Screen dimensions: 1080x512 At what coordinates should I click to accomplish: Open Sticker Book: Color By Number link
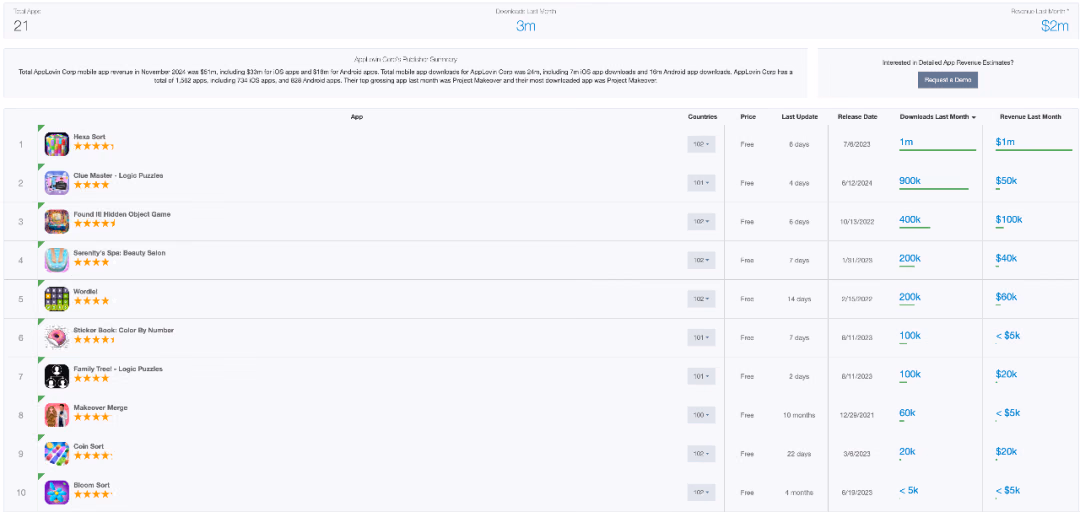click(x=123, y=330)
